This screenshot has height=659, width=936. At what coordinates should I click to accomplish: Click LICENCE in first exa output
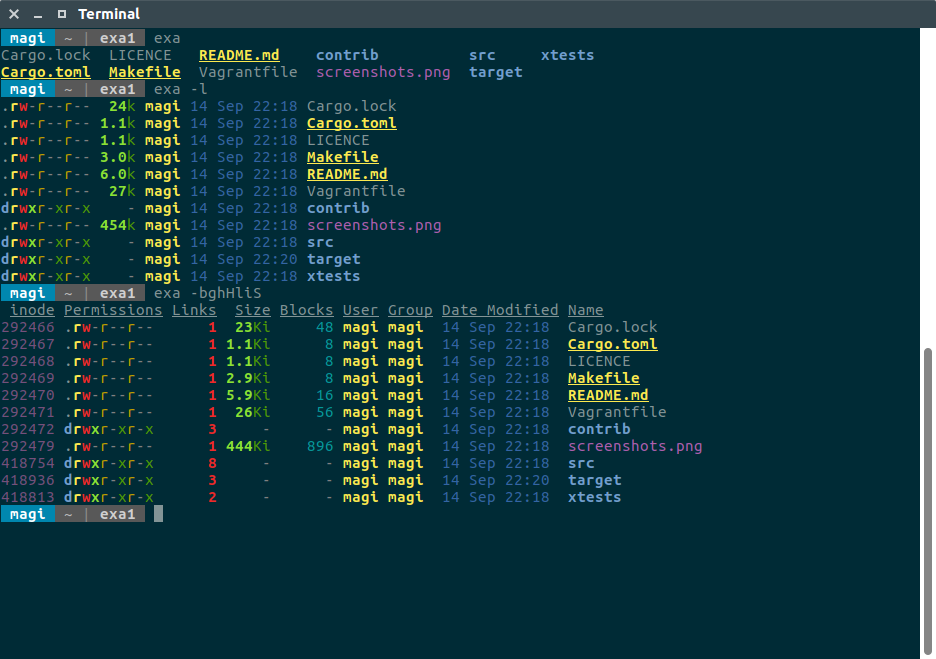(x=140, y=55)
